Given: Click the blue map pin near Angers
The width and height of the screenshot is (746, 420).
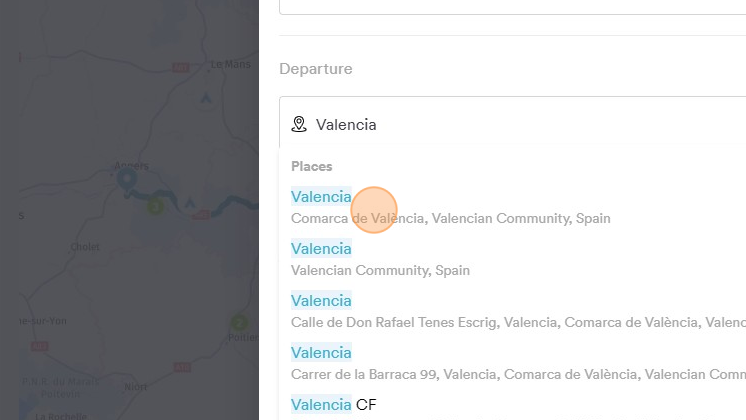Looking at the screenshot, I should click(127, 180).
